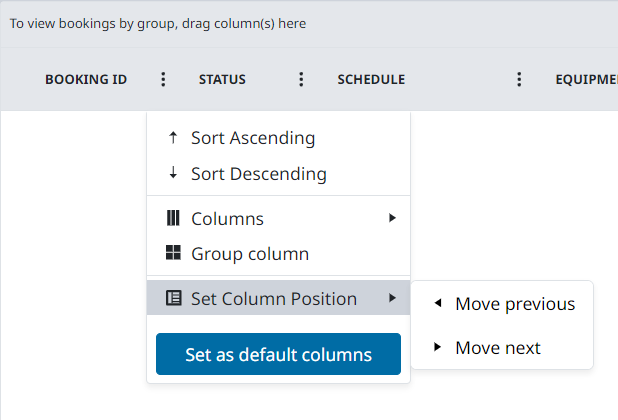
Task: Select Move previous in the submenu
Action: [x=514, y=304]
